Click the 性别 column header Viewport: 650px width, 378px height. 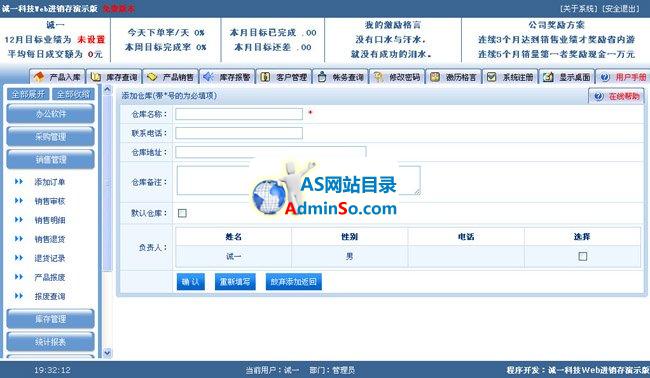click(x=349, y=237)
